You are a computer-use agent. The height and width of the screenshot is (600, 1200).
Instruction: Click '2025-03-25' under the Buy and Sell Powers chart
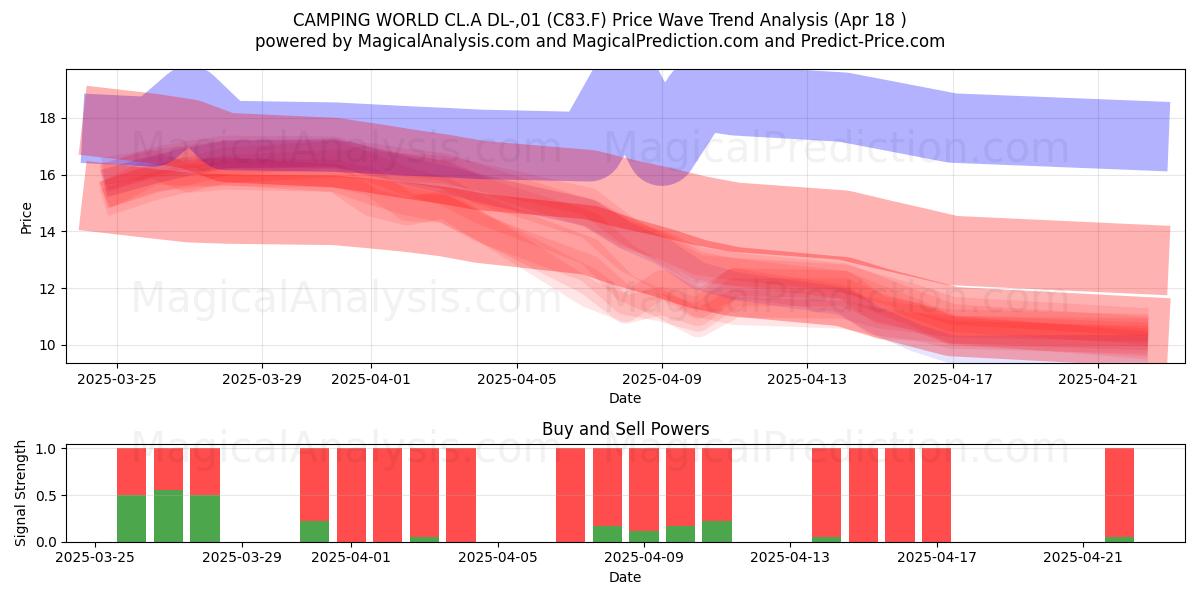tap(95, 558)
